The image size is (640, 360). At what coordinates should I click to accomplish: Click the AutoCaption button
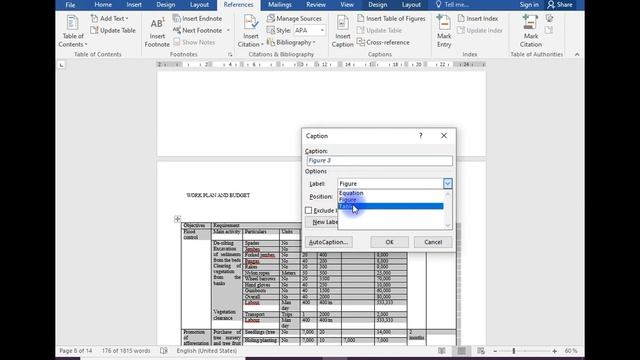click(329, 242)
